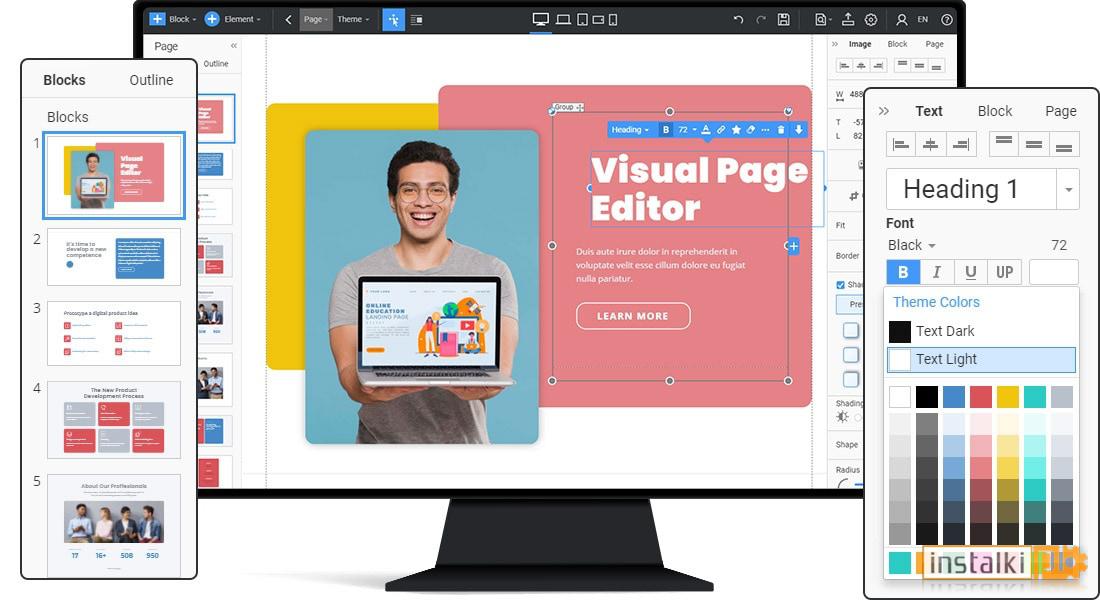Switch to the Outline tab
Image resolution: width=1100 pixels, height=600 pixels.
pos(151,80)
